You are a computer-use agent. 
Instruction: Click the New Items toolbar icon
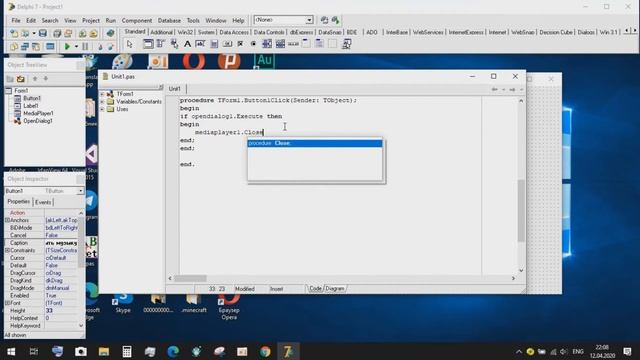[x=14, y=33]
